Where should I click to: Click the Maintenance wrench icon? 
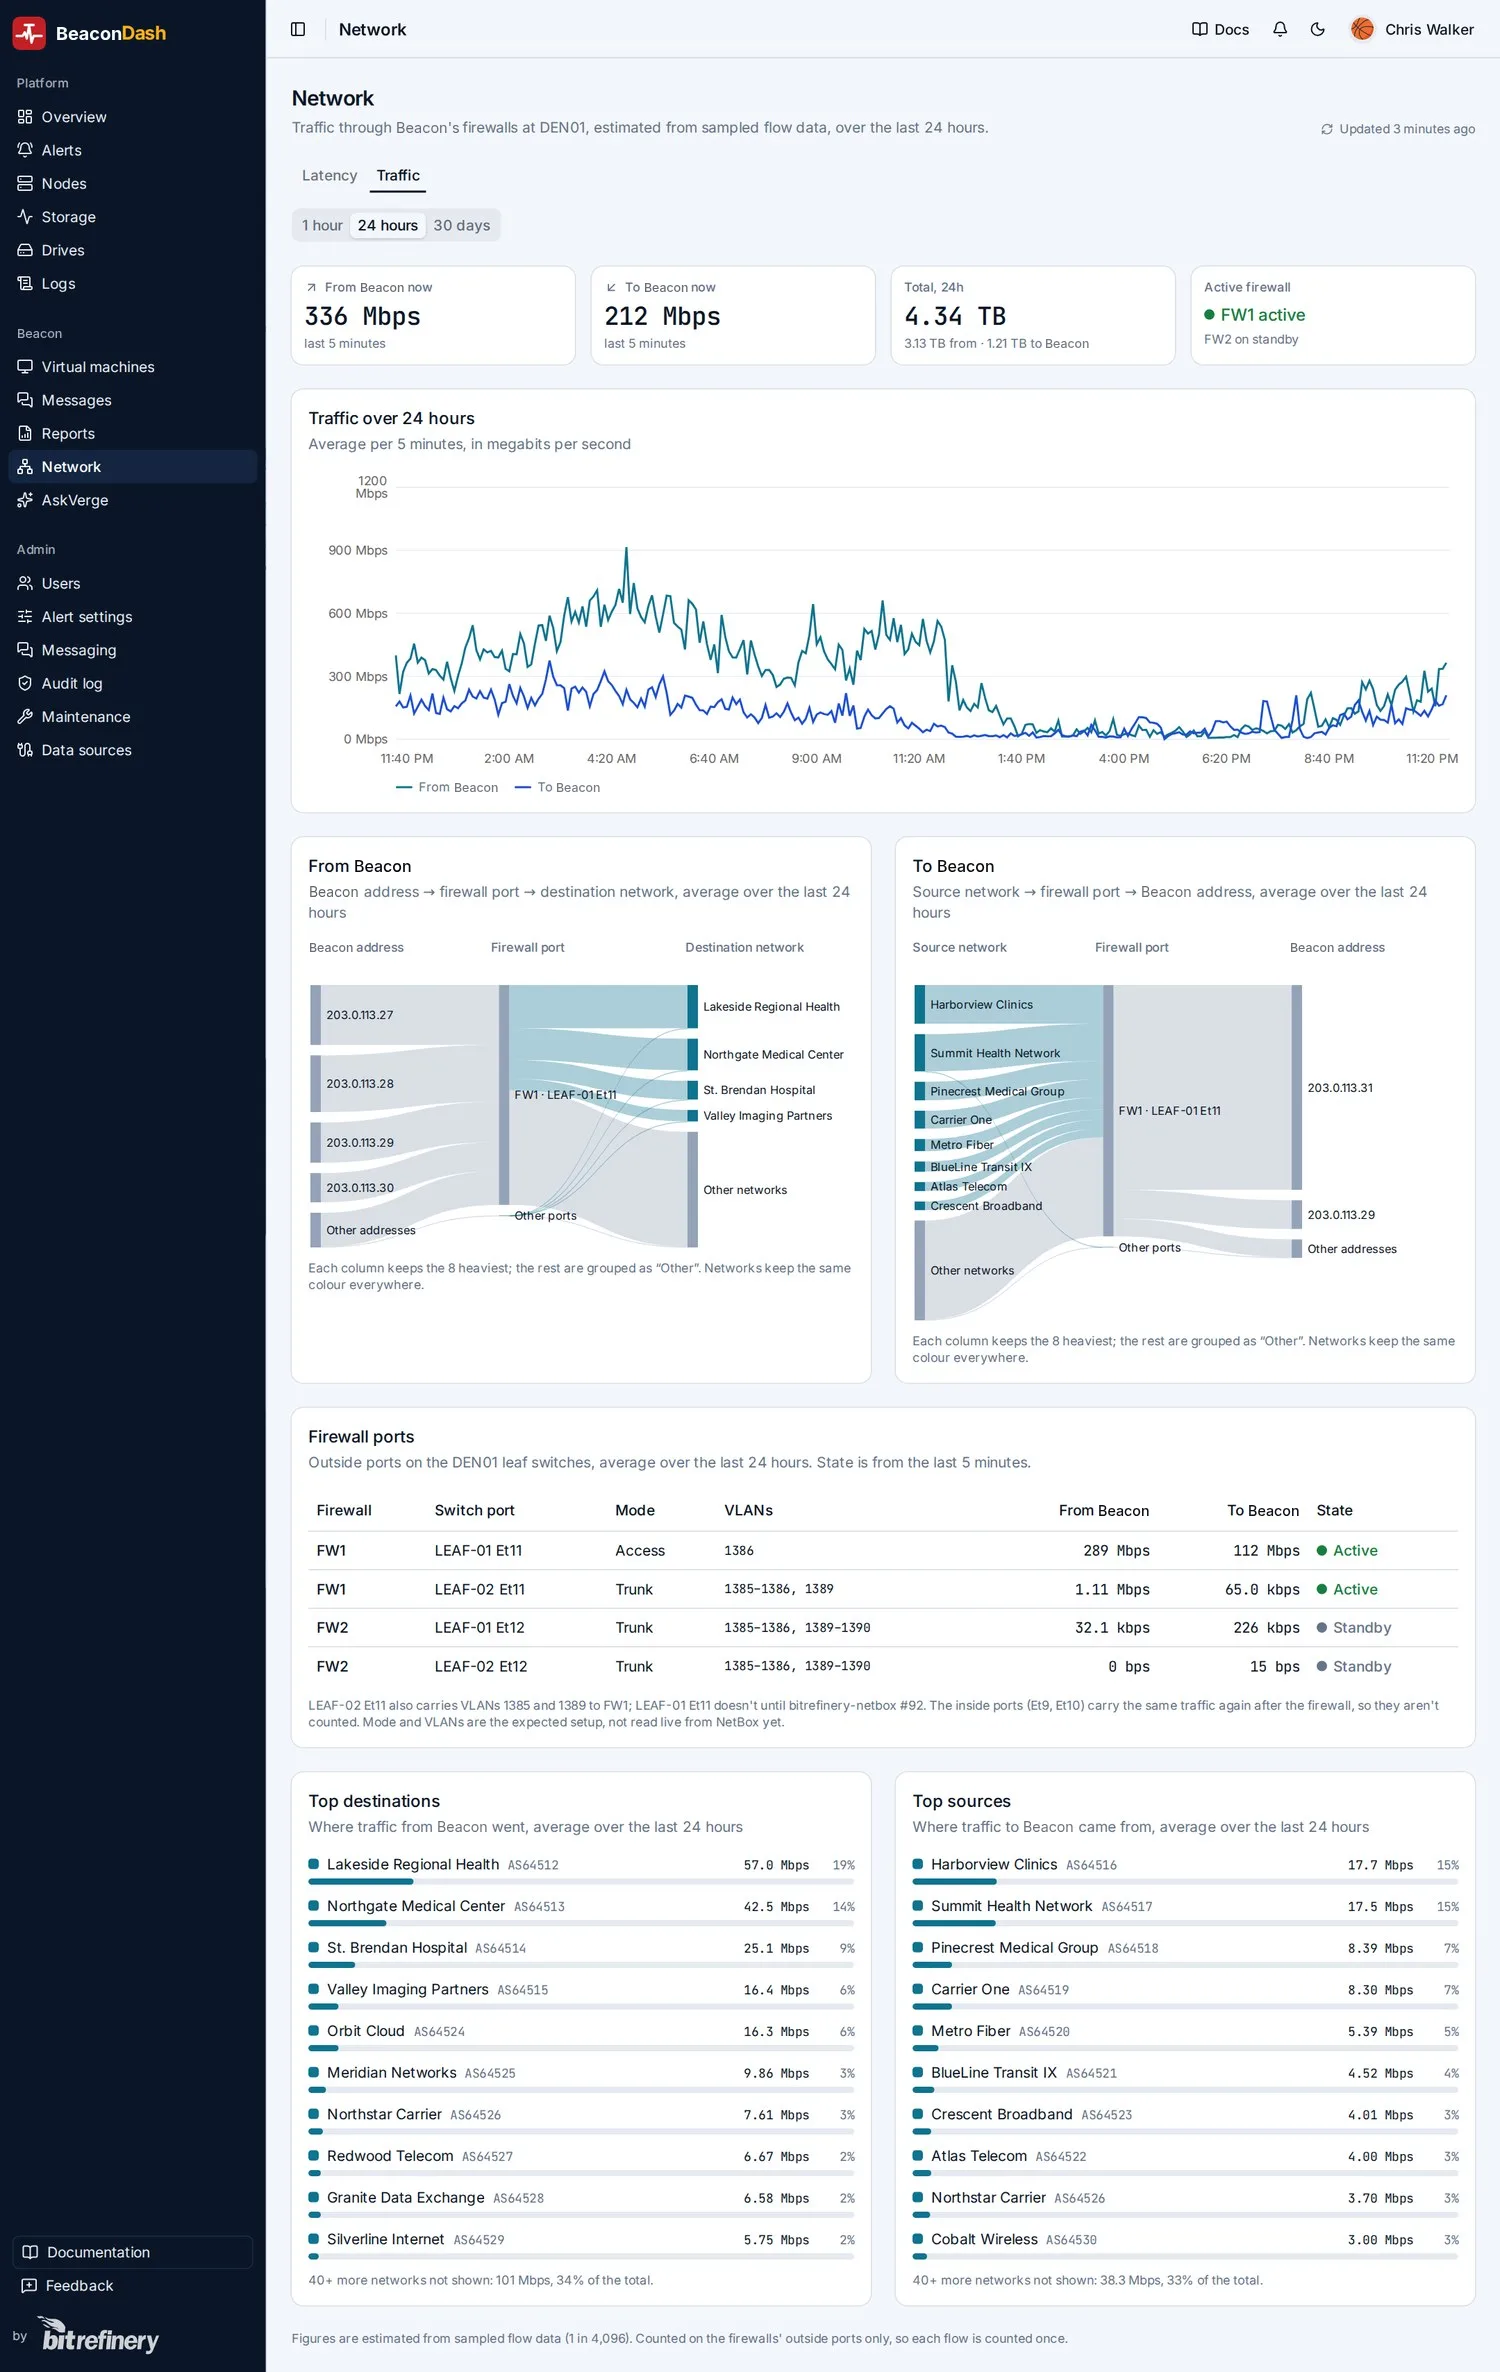[x=25, y=717]
